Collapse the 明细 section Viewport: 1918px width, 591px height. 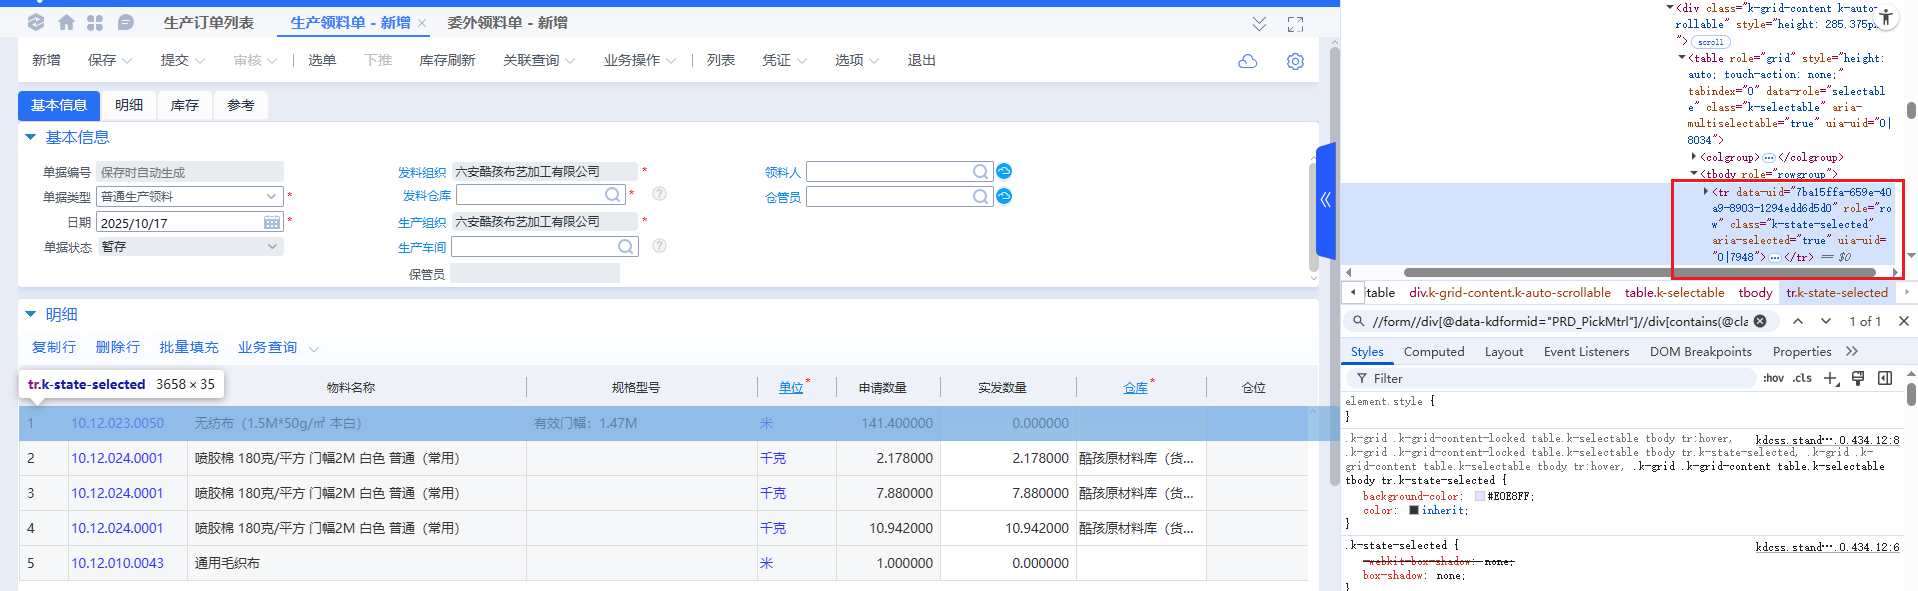(30, 314)
